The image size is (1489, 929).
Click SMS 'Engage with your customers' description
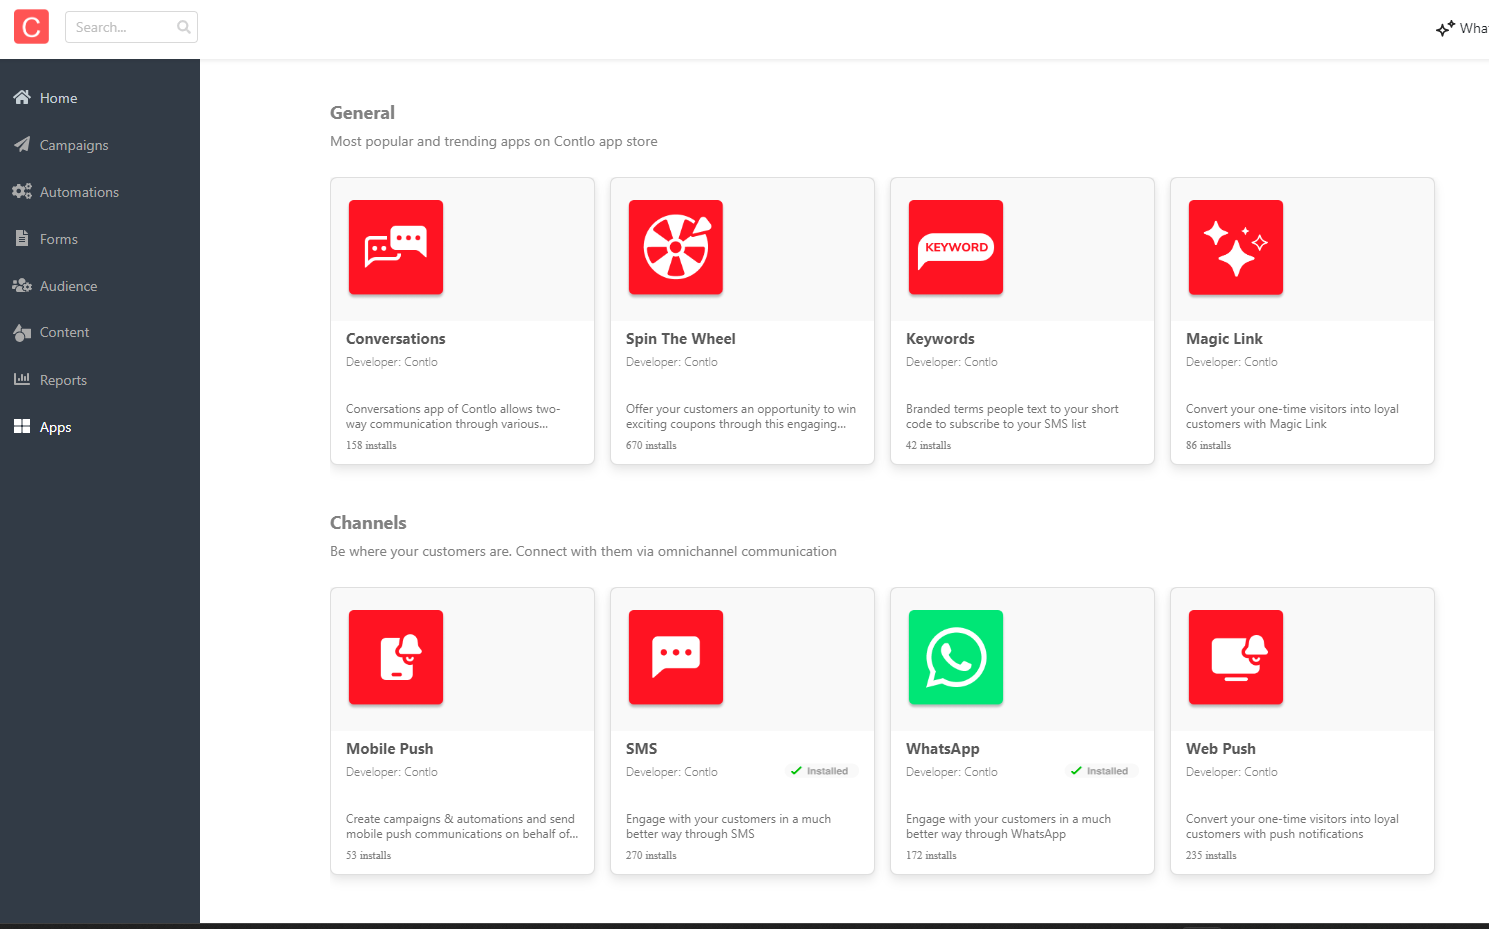728,826
